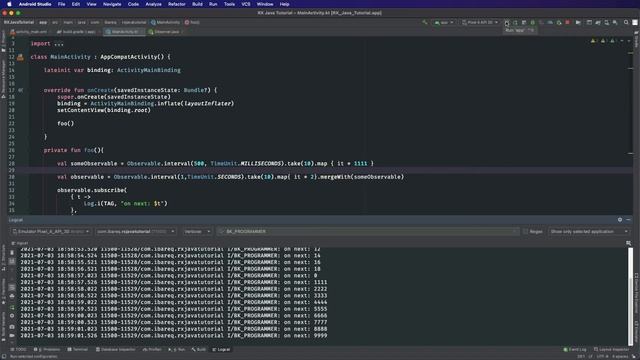640x360 pixels.
Task: Open the Edit menu
Action: point(76,4)
